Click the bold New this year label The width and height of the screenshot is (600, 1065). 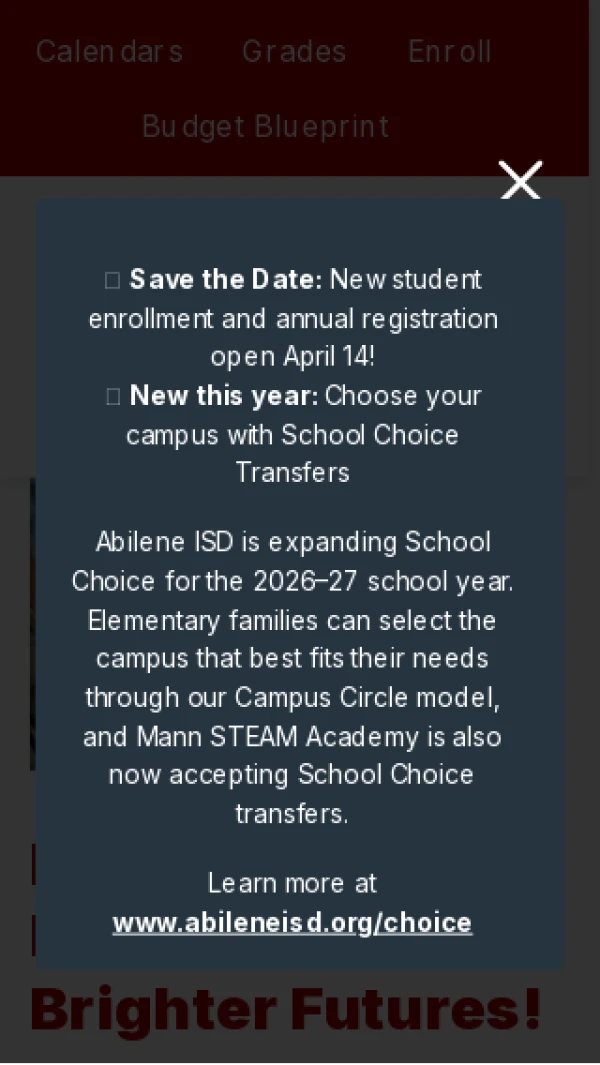[x=224, y=396]
